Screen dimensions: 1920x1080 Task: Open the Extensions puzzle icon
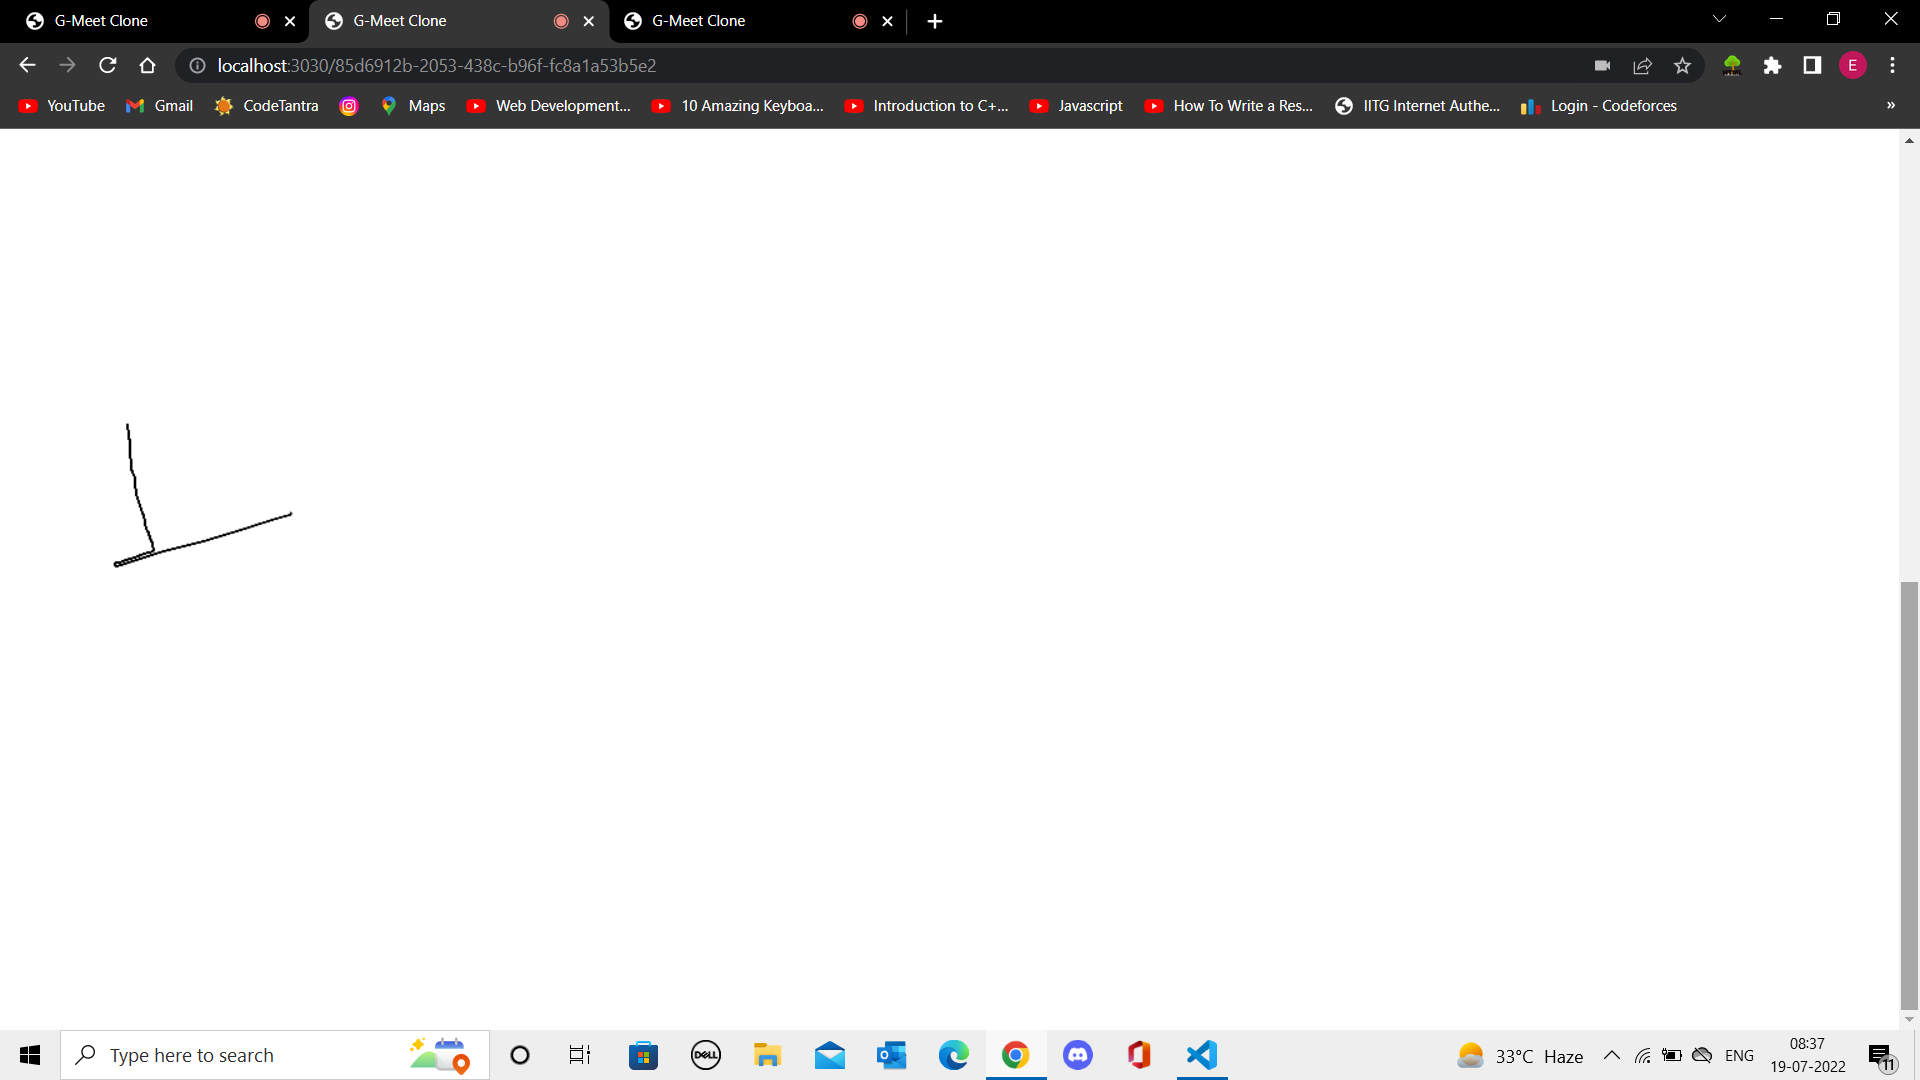click(x=1772, y=66)
